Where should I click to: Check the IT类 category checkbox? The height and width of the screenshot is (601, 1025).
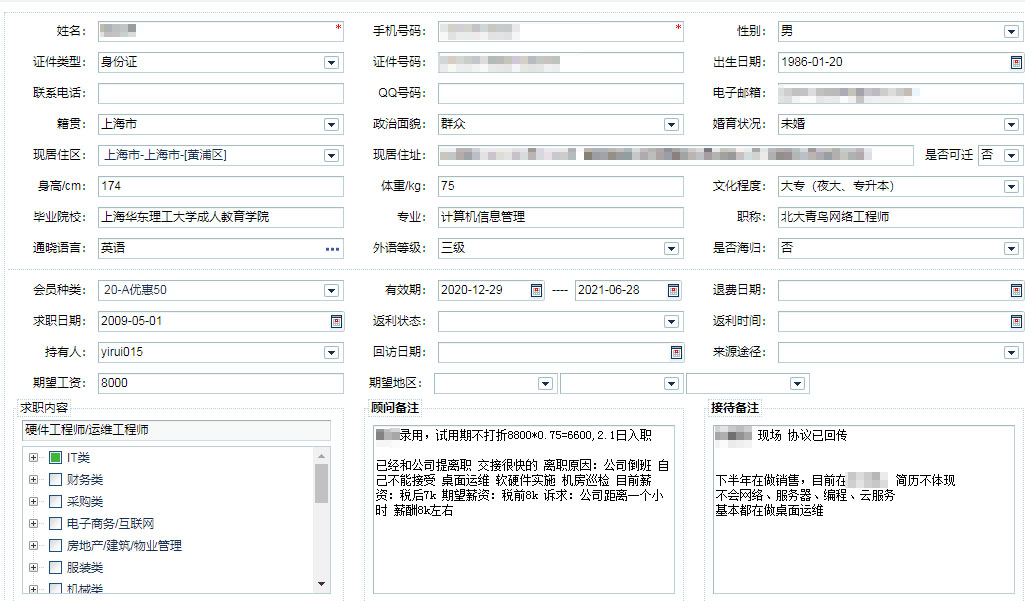coord(56,458)
